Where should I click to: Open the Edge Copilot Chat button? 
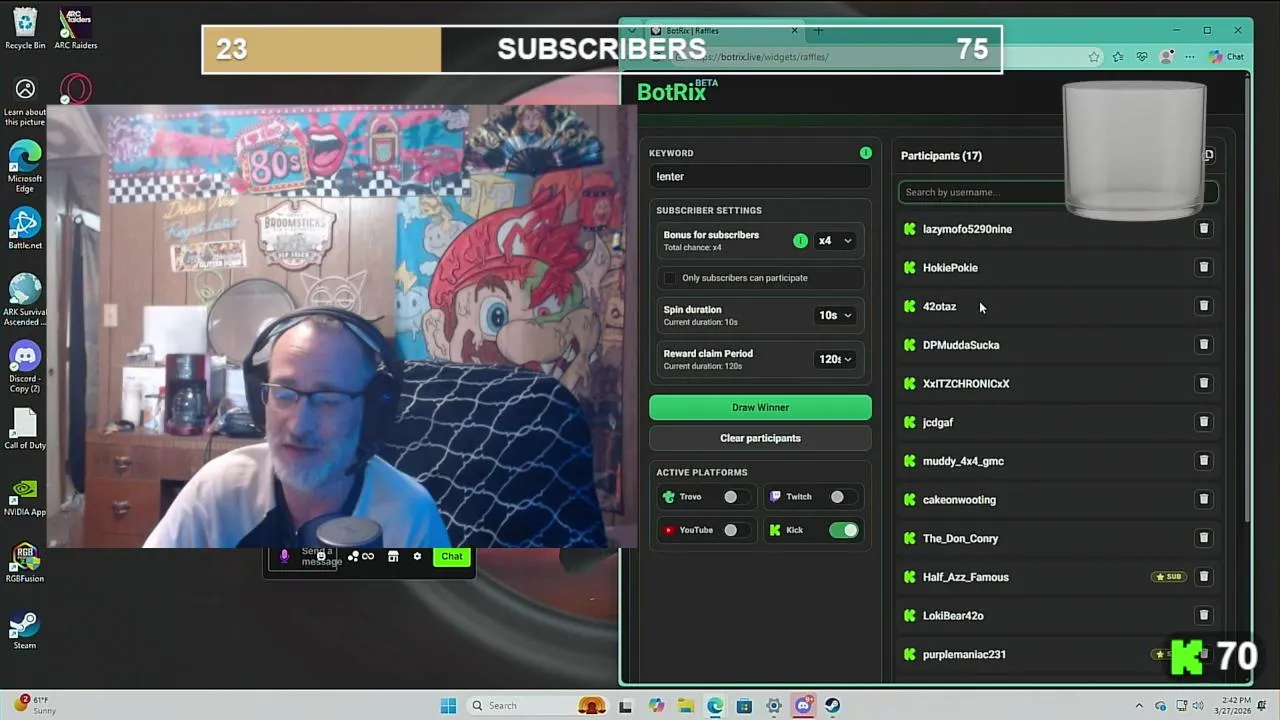(x=1227, y=57)
